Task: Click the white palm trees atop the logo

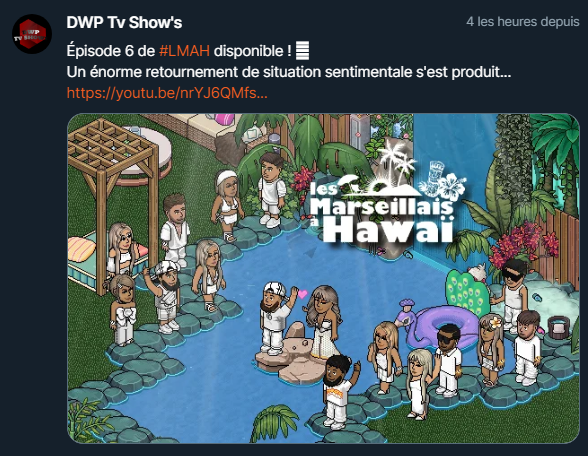Action: [x=396, y=158]
